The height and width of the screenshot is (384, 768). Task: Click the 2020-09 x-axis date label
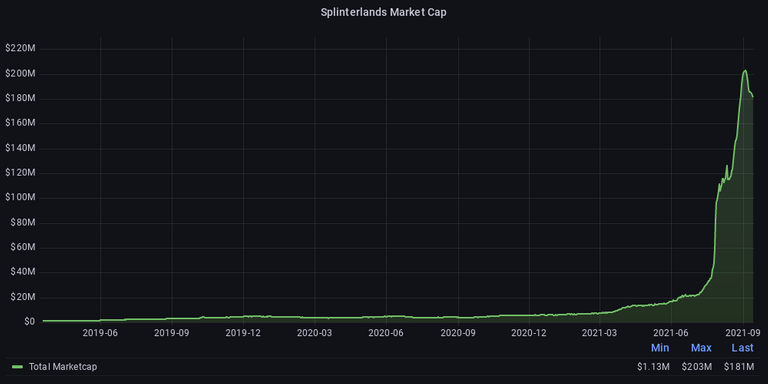(x=458, y=333)
